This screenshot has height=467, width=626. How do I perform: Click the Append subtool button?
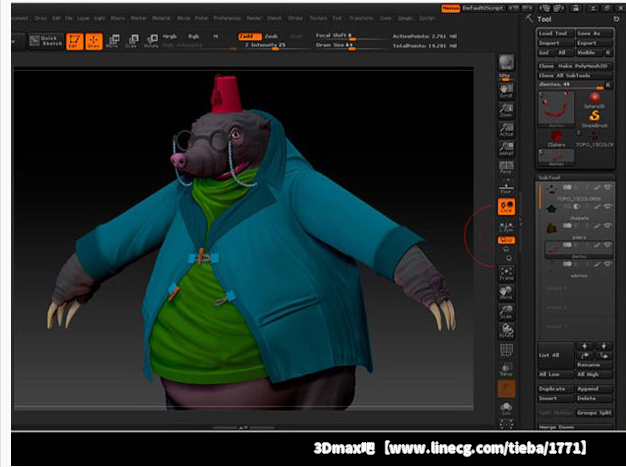[x=594, y=389]
